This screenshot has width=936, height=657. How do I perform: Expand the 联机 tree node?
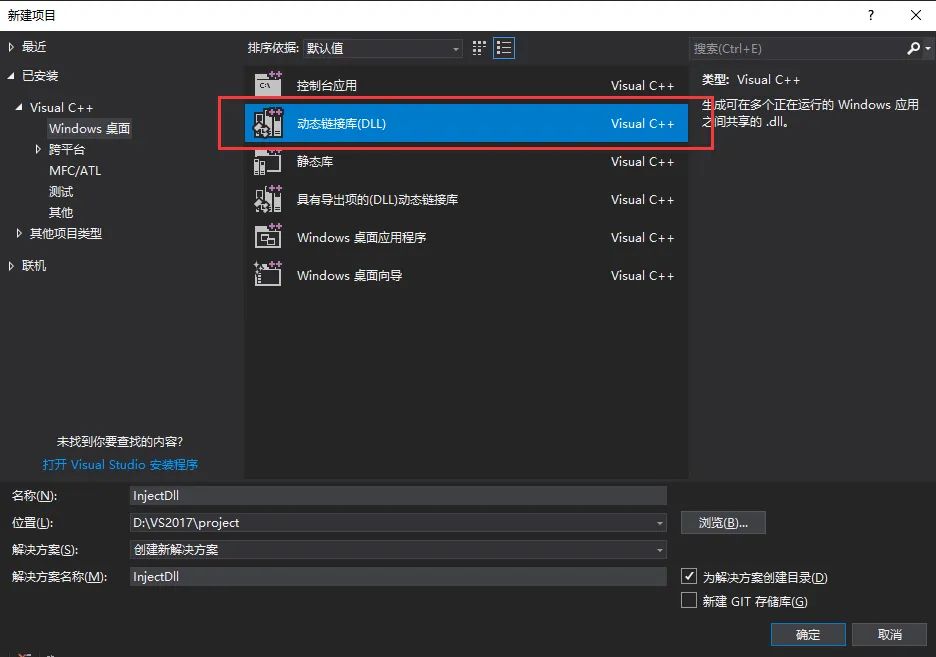(x=11, y=266)
